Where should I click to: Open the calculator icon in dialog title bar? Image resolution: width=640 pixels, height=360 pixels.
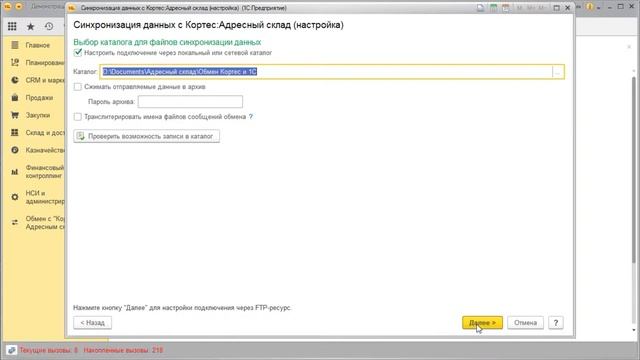tap(493, 8)
